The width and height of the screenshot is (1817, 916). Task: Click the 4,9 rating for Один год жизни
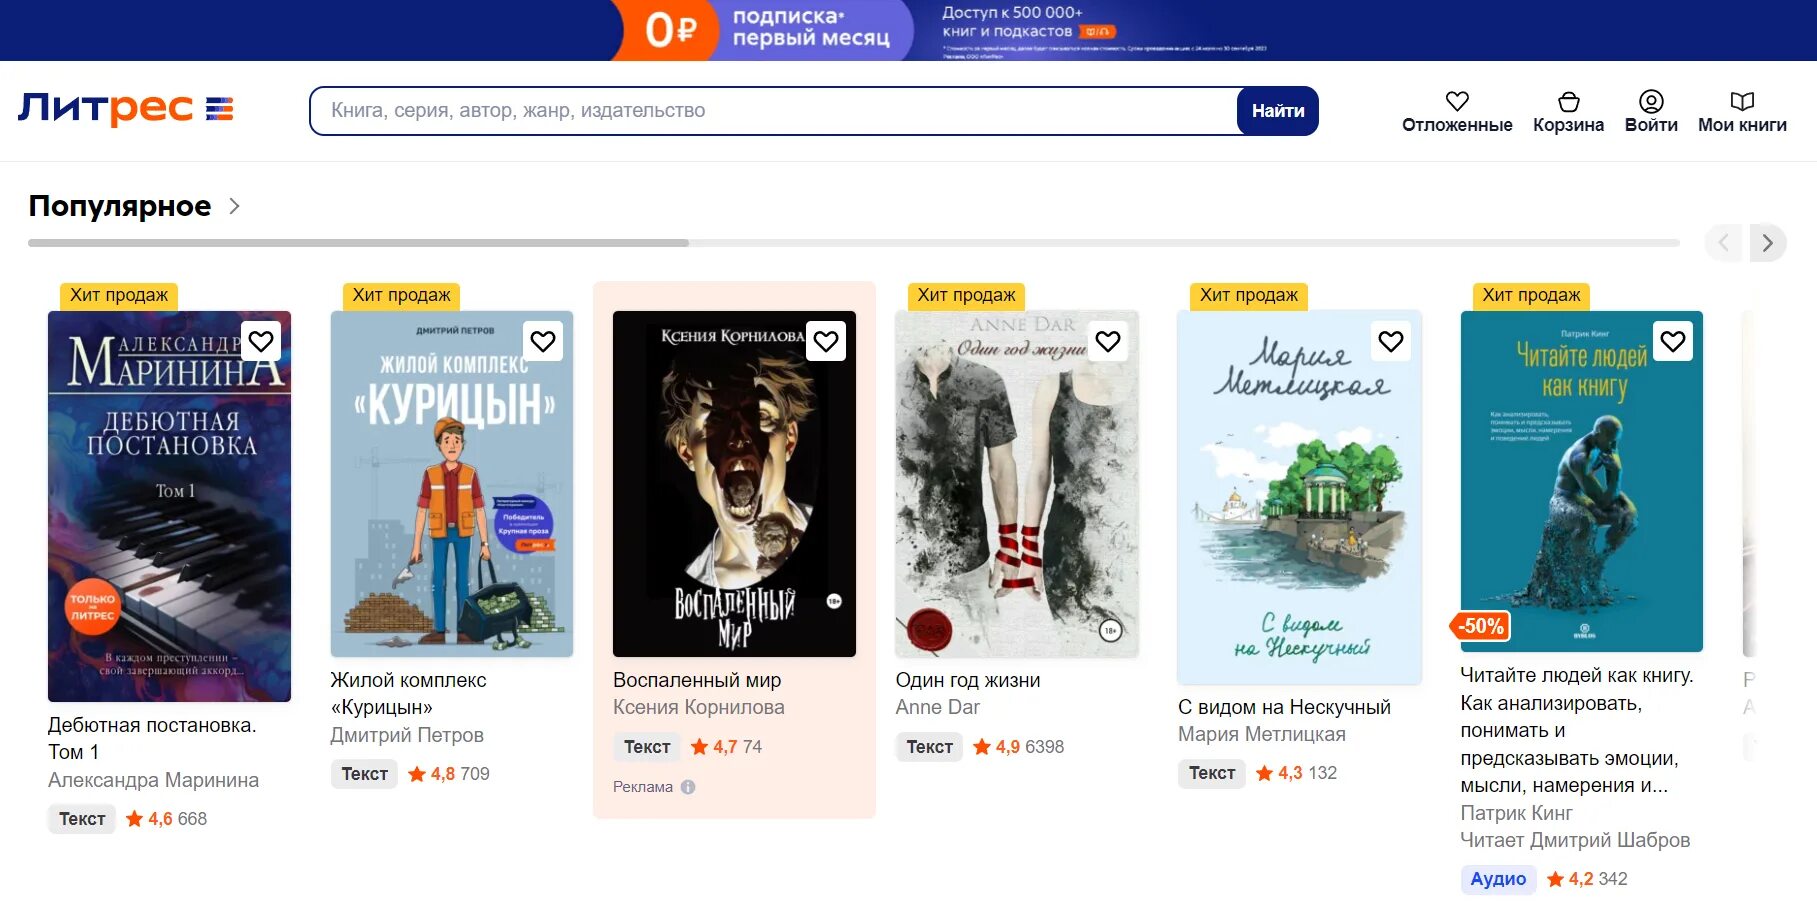(x=1007, y=747)
